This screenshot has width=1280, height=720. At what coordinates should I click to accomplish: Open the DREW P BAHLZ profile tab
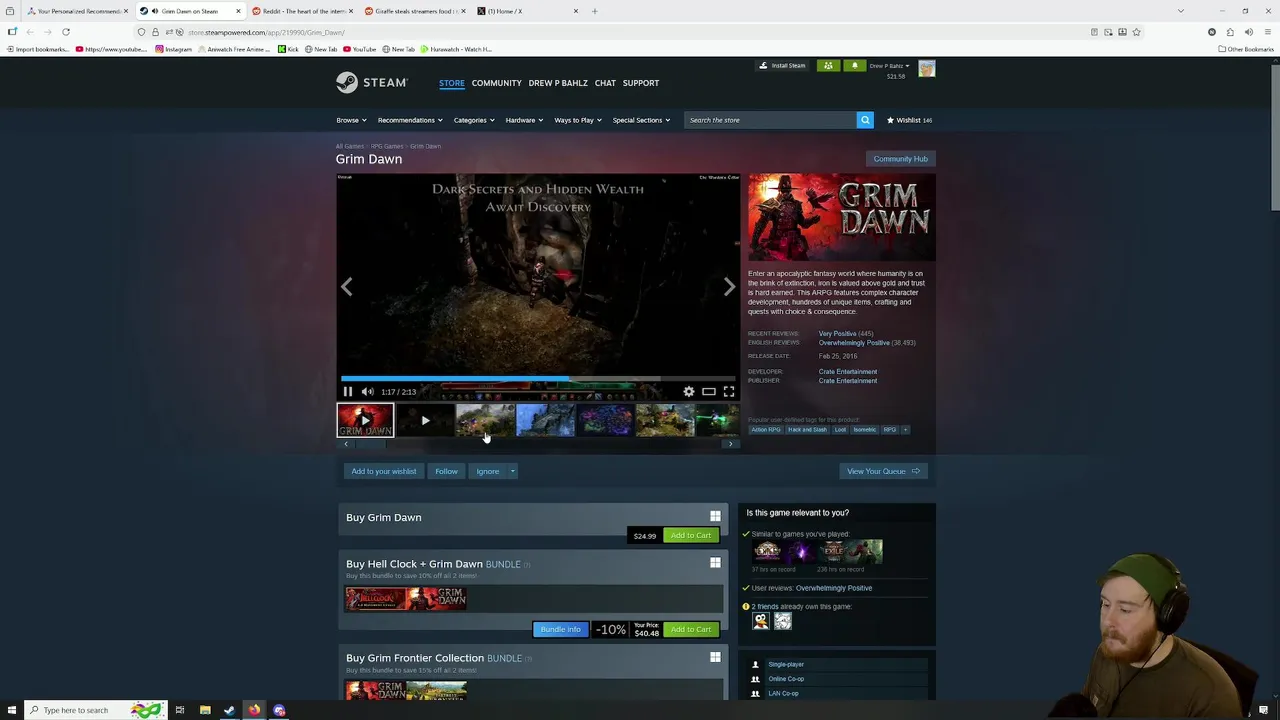(558, 83)
